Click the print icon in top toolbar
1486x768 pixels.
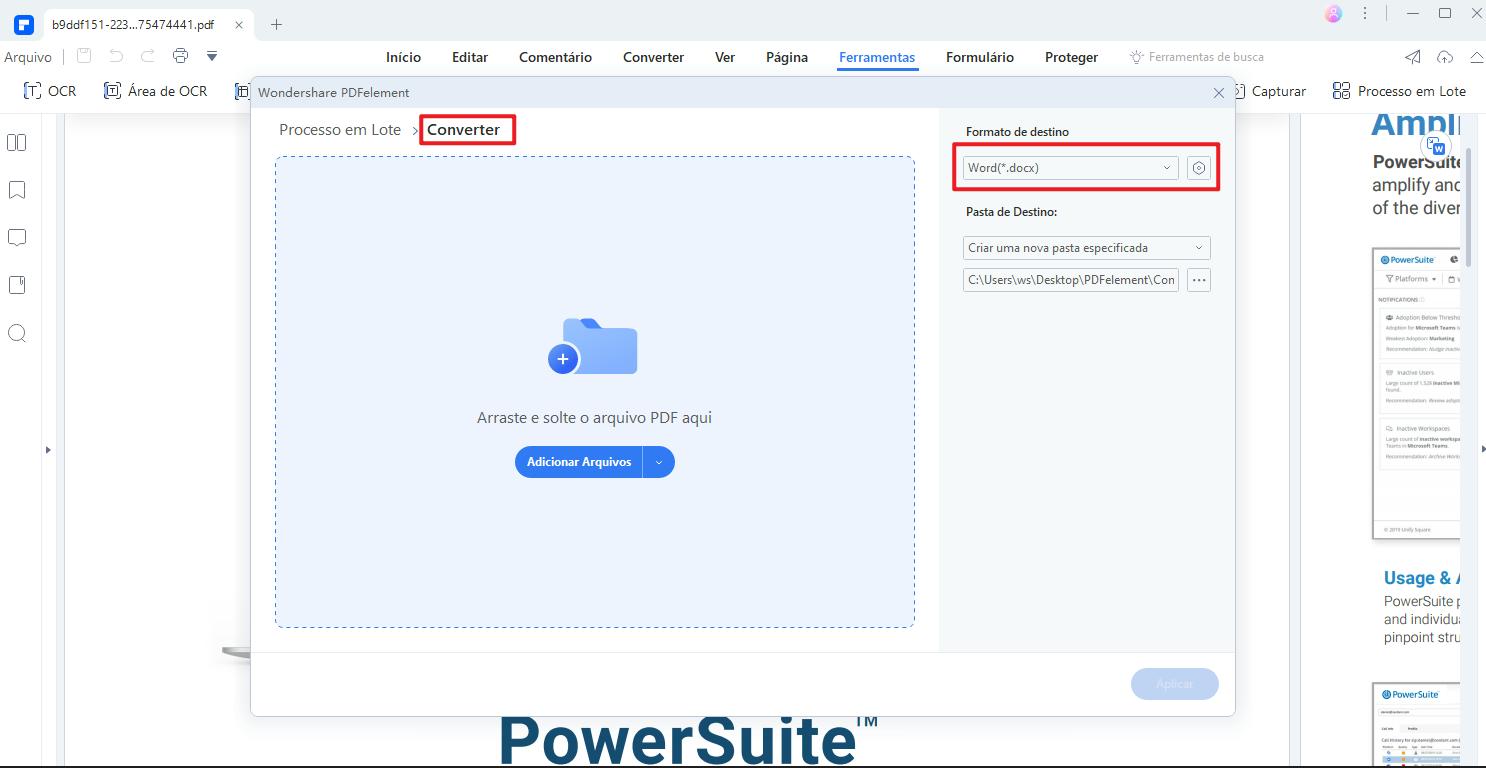(180, 56)
